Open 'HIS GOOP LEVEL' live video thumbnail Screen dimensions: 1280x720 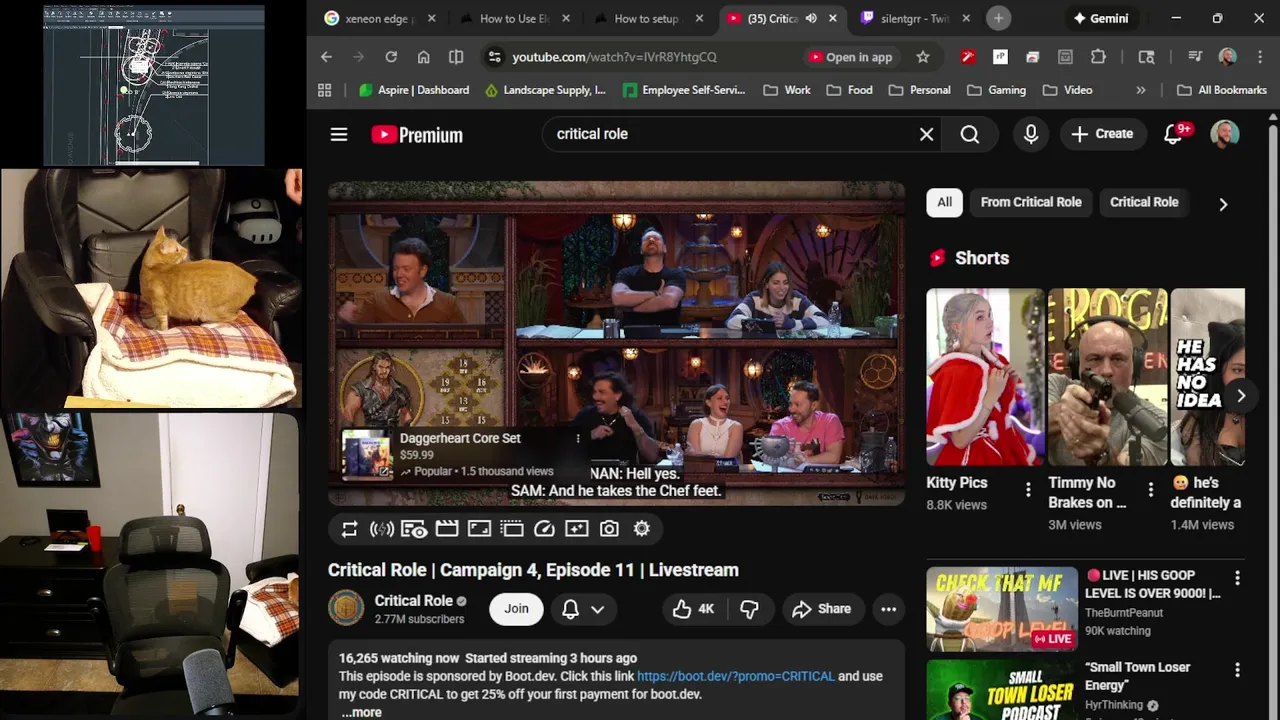tap(1002, 609)
